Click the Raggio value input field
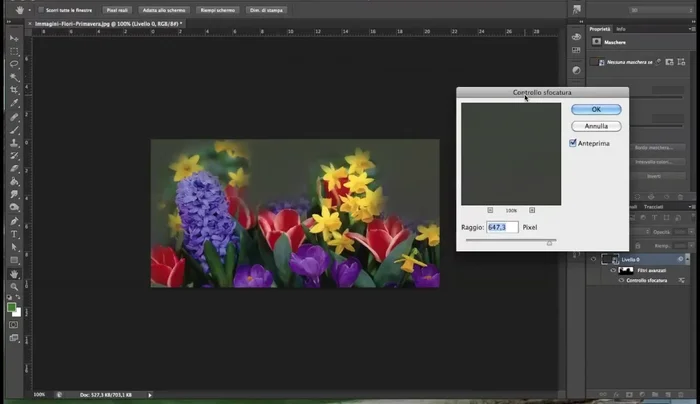 point(502,227)
